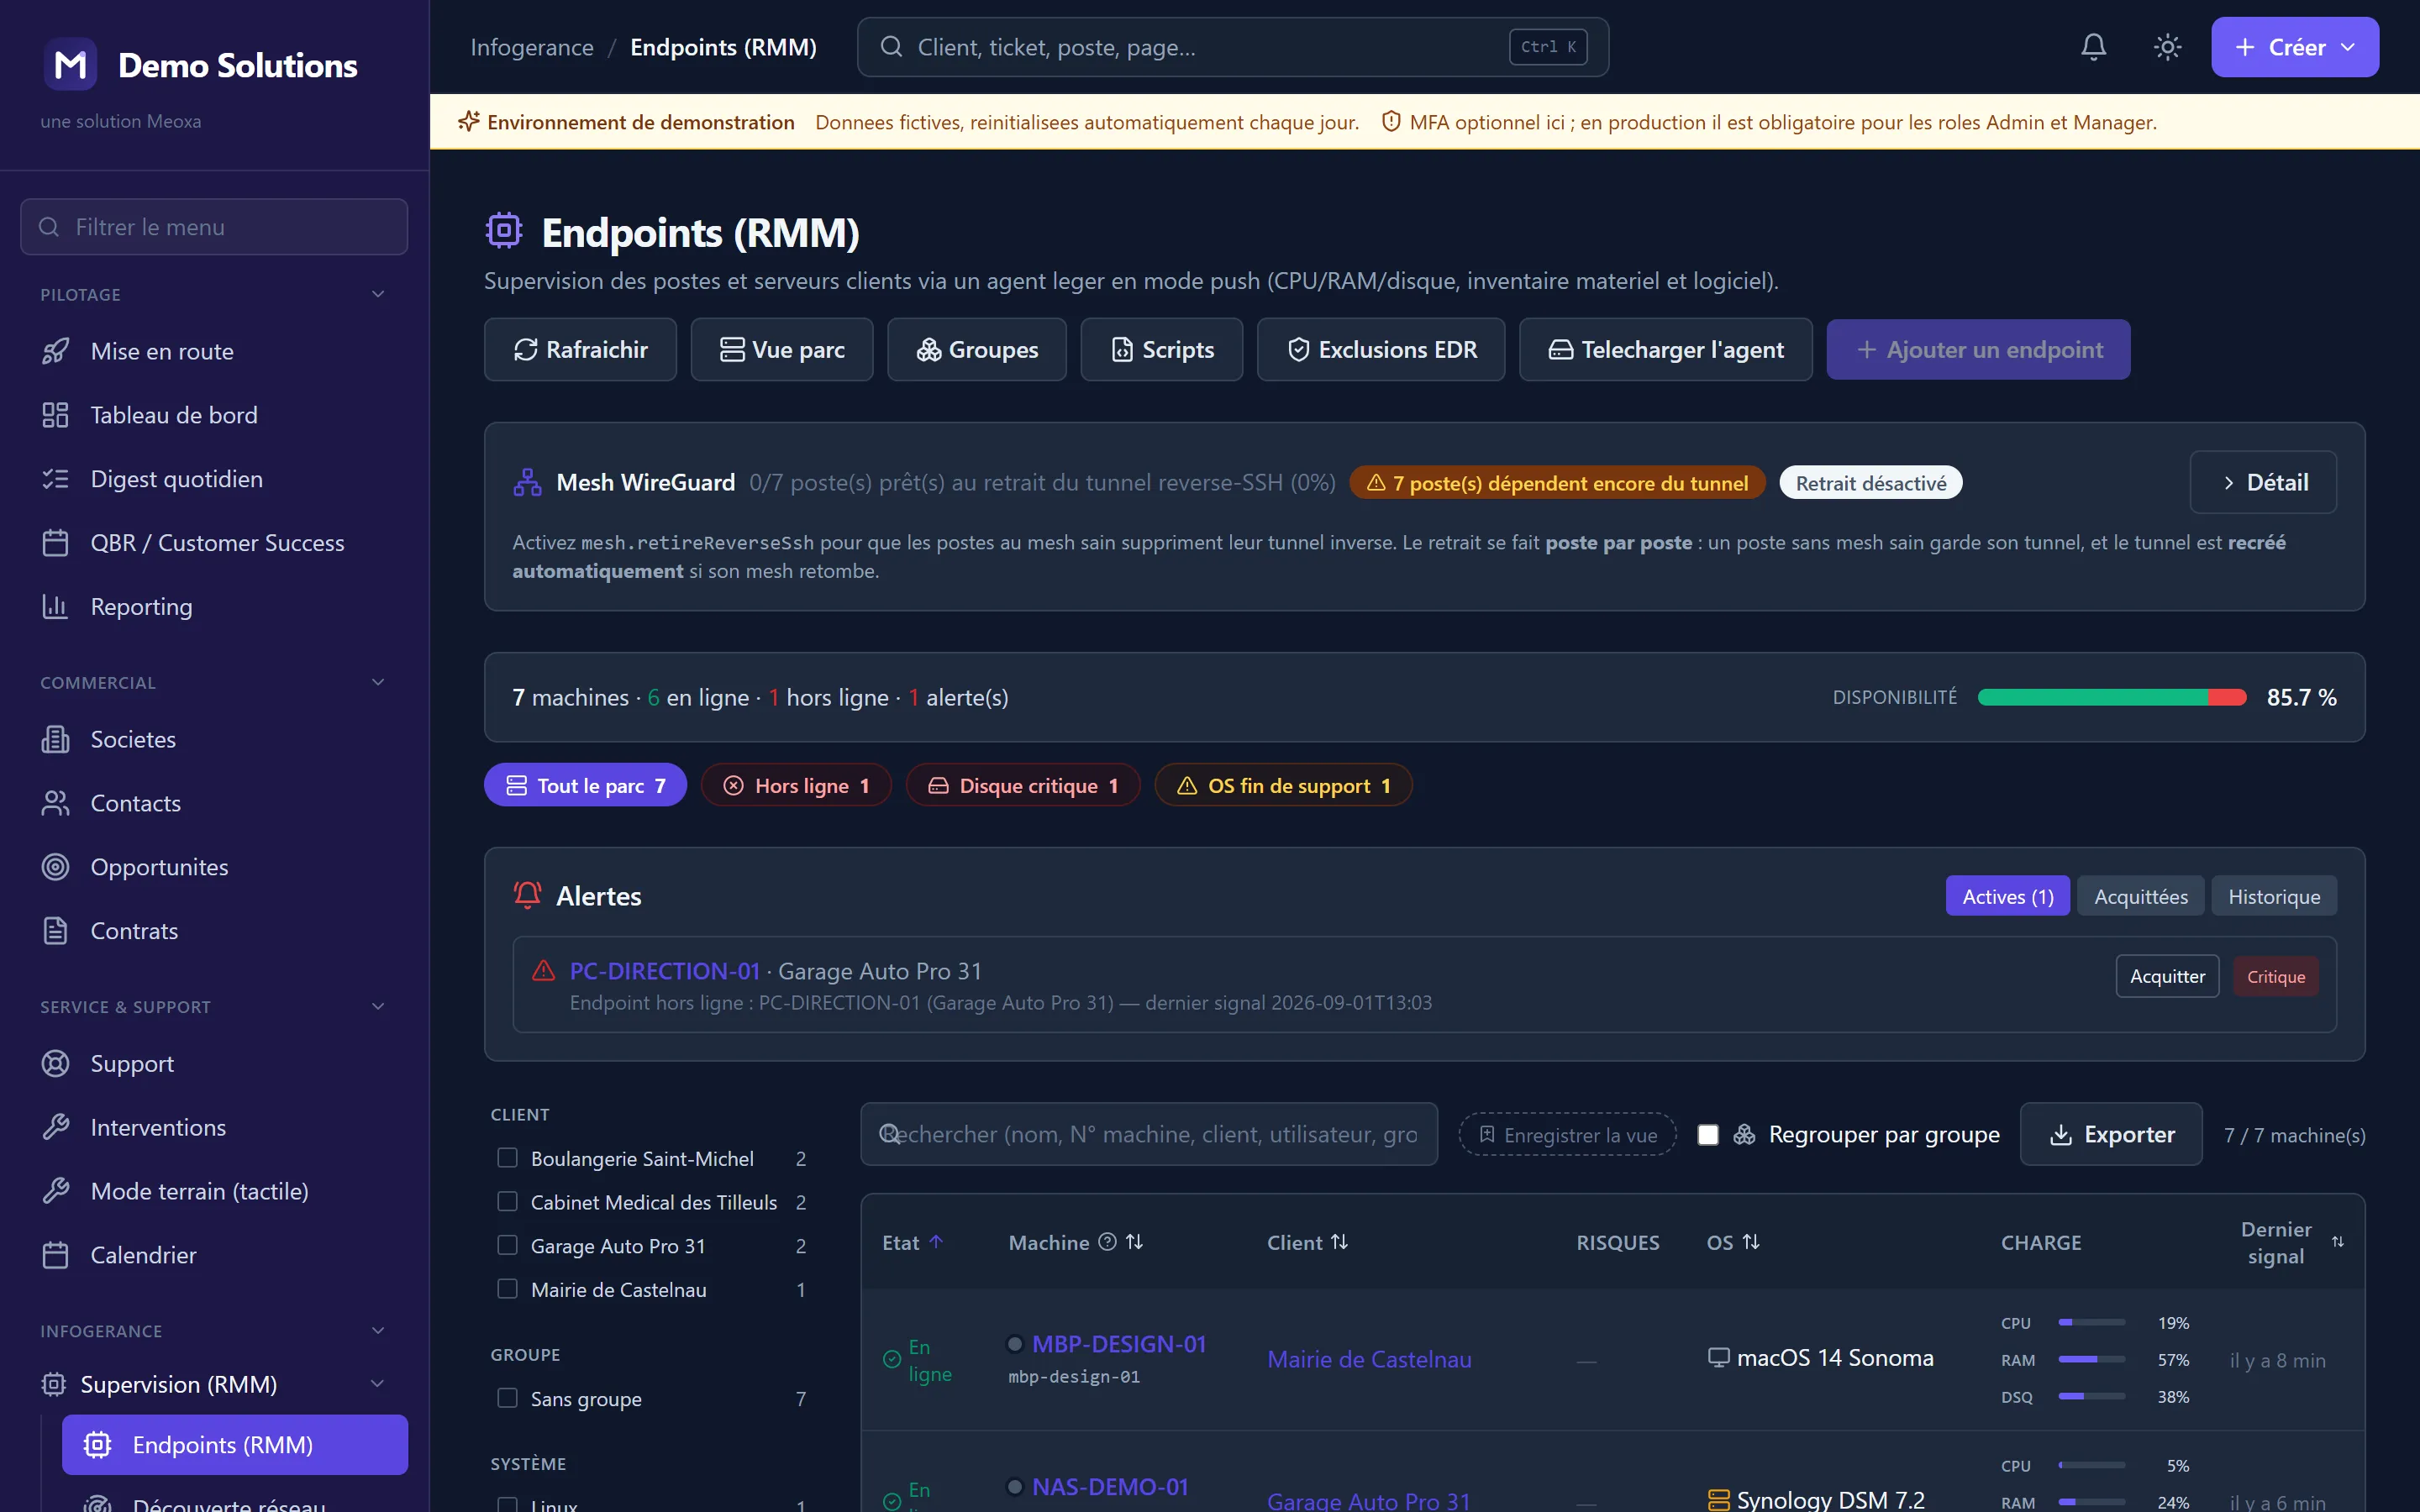The image size is (2420, 1512).
Task: Expand Mesh WireGuard Détail section
Action: (2263, 482)
